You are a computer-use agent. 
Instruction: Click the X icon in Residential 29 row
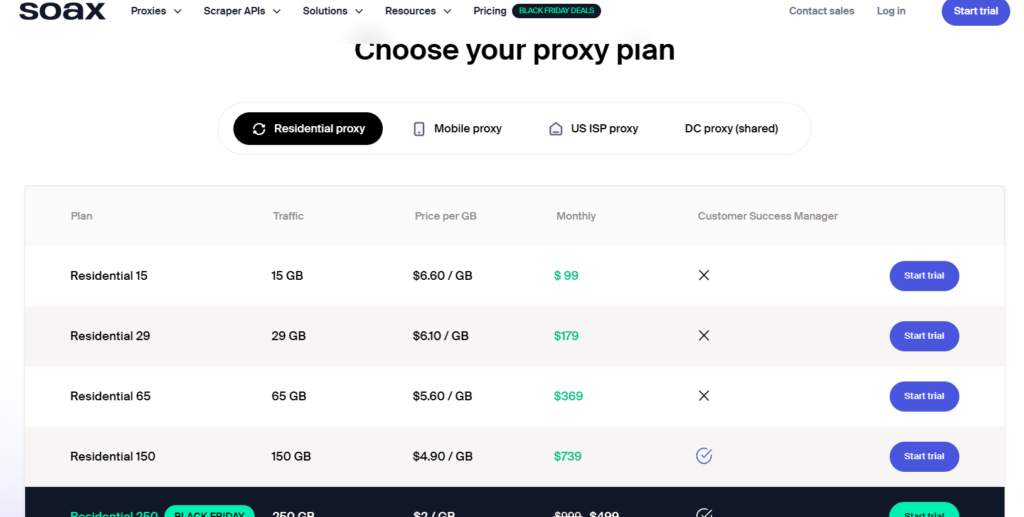pyautogui.click(x=704, y=336)
